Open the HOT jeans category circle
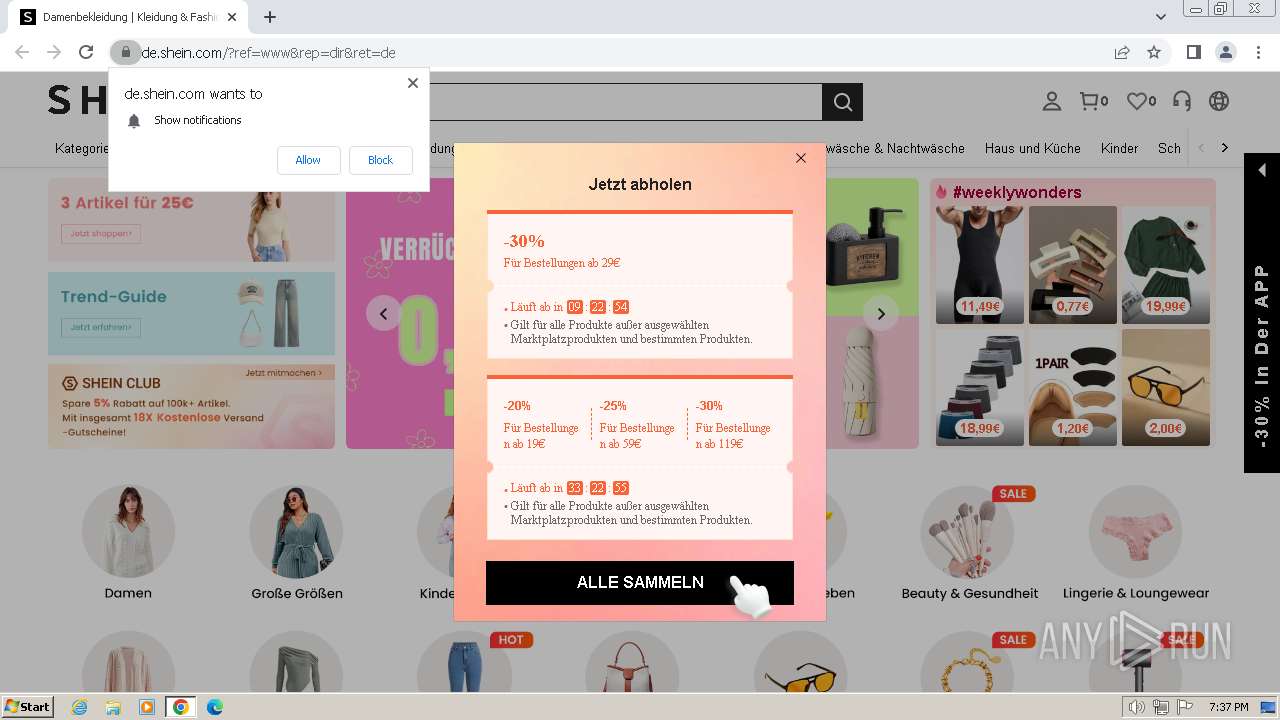This screenshot has width=1280, height=720. tap(464, 661)
